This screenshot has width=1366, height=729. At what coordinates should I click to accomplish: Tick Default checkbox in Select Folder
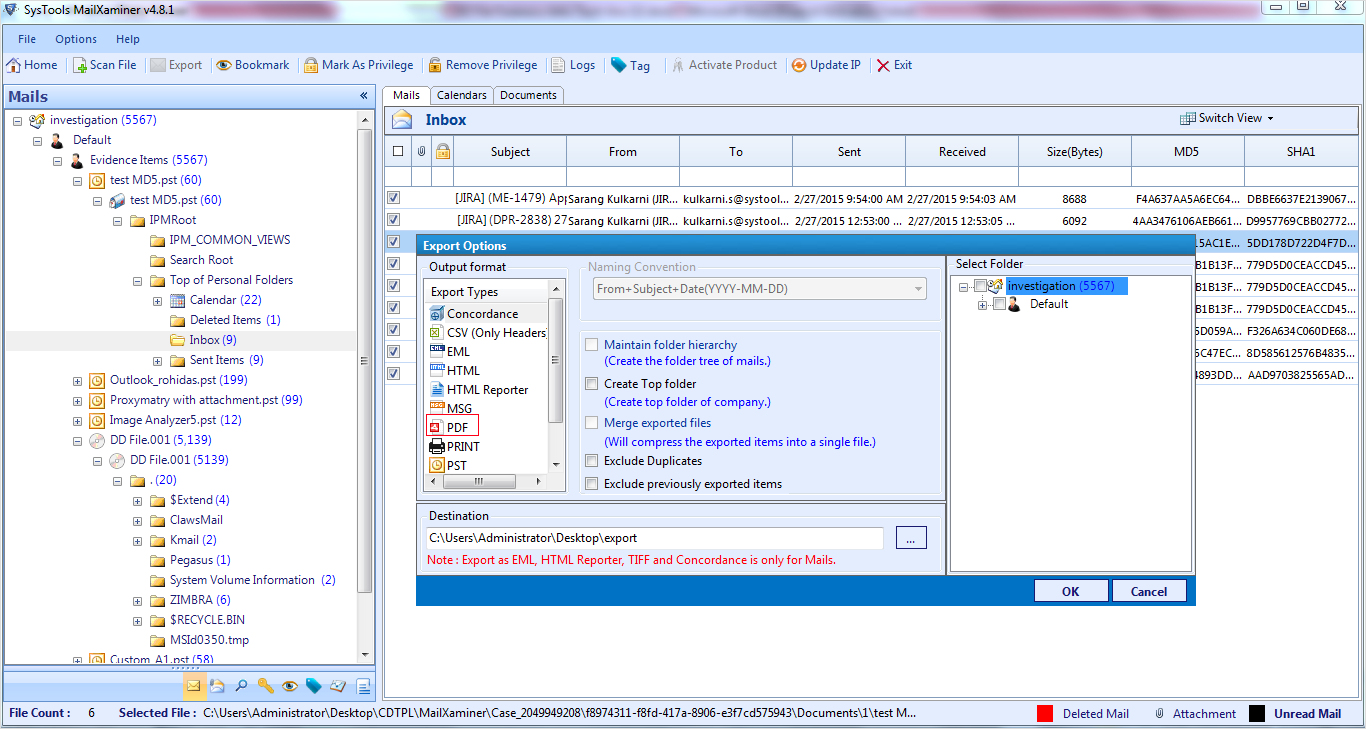click(x=999, y=305)
